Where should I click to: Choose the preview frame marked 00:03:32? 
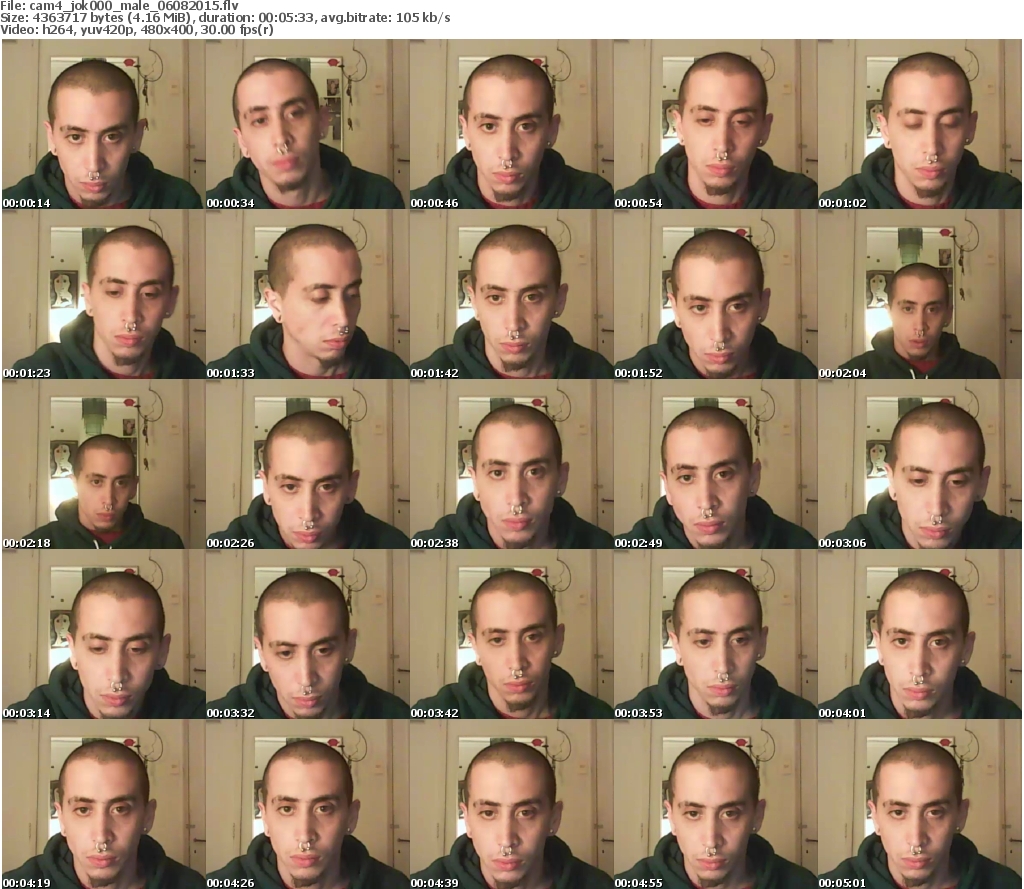click(x=307, y=634)
